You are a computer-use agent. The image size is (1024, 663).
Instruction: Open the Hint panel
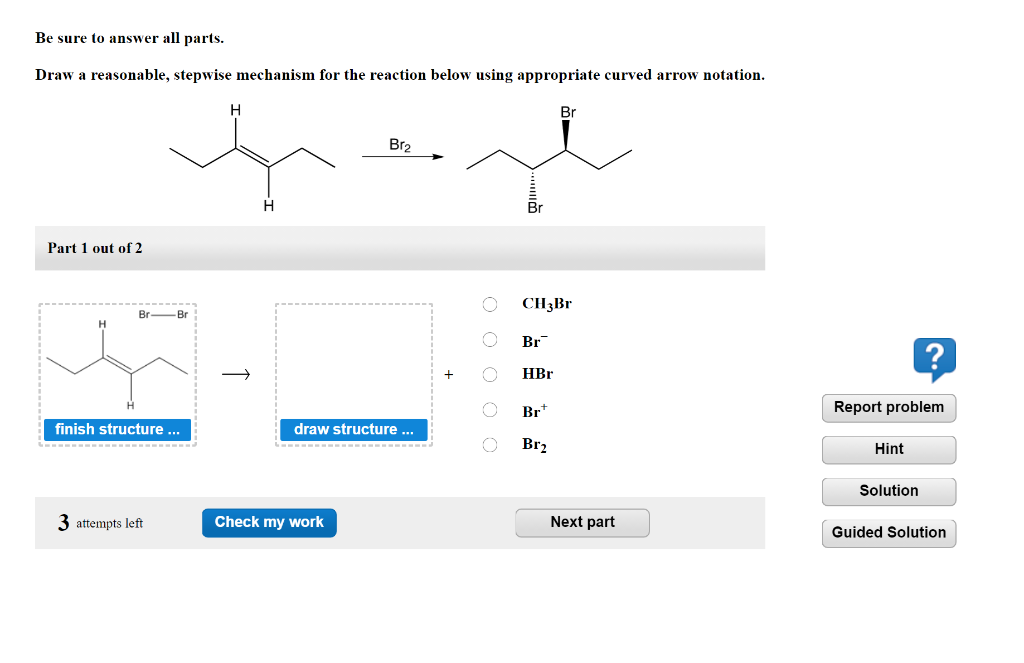point(888,449)
